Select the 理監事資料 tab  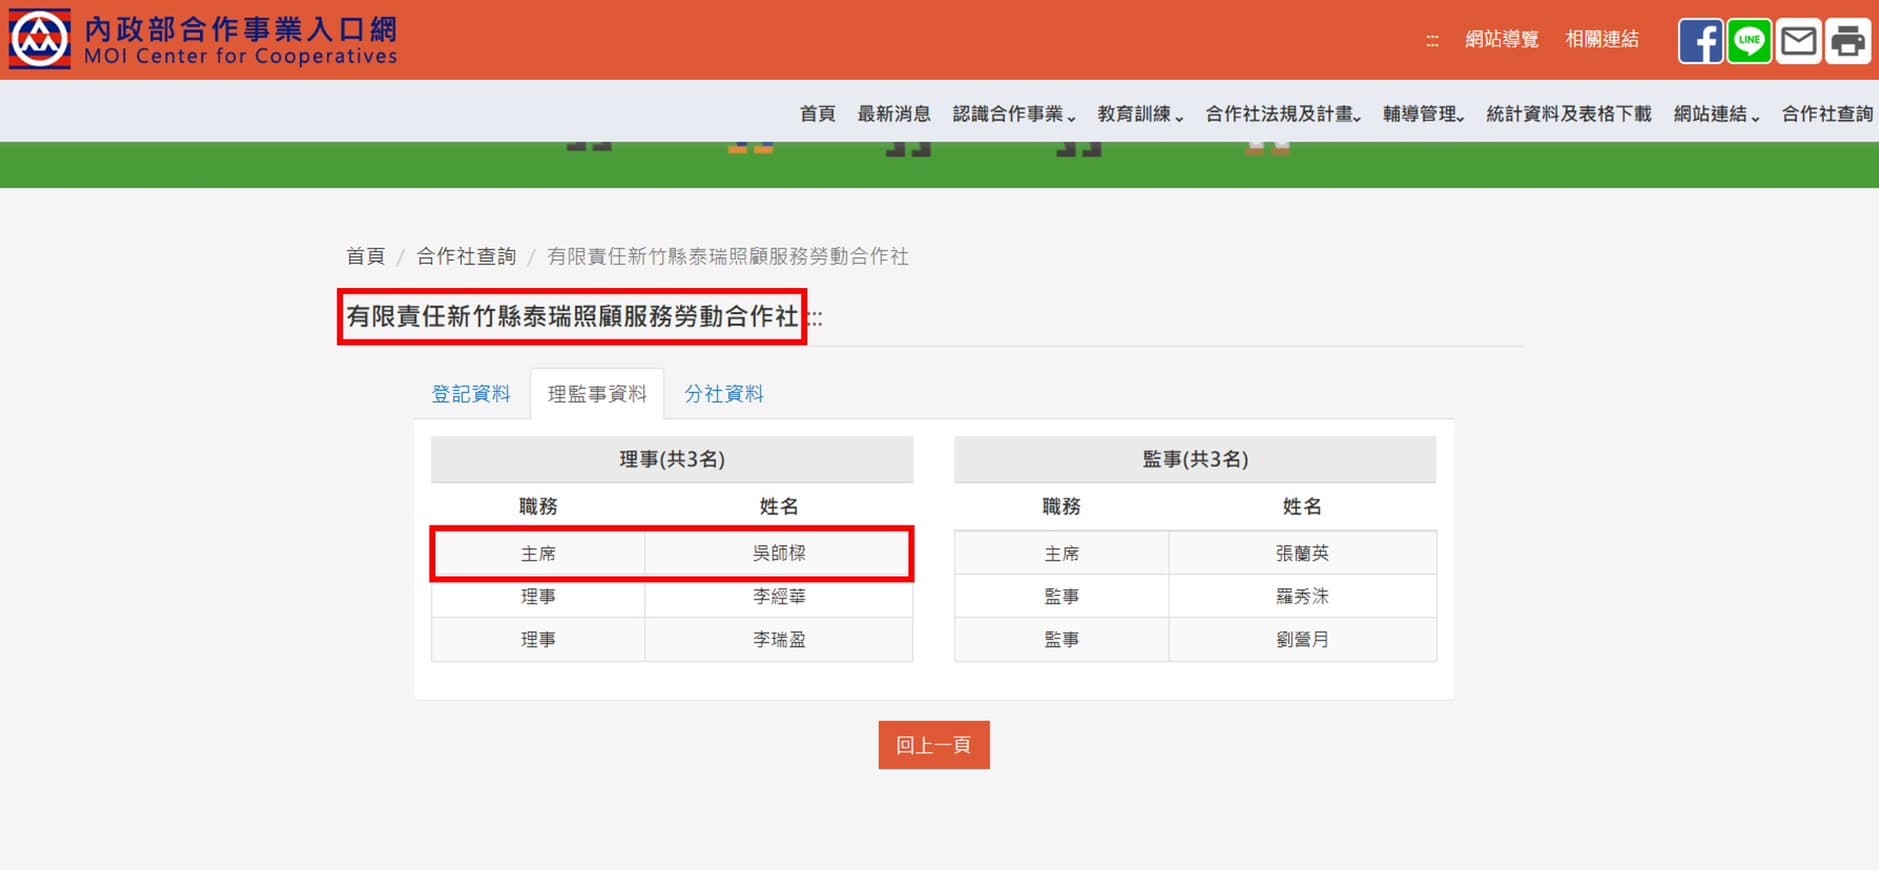pyautogui.click(x=597, y=394)
